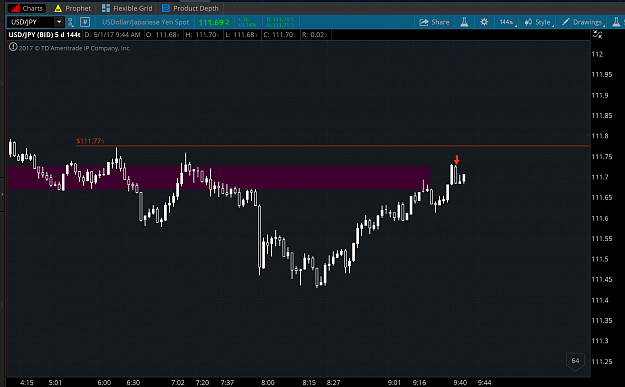
Task: Click the 7:02 time axis label
Action: [x=178, y=383]
